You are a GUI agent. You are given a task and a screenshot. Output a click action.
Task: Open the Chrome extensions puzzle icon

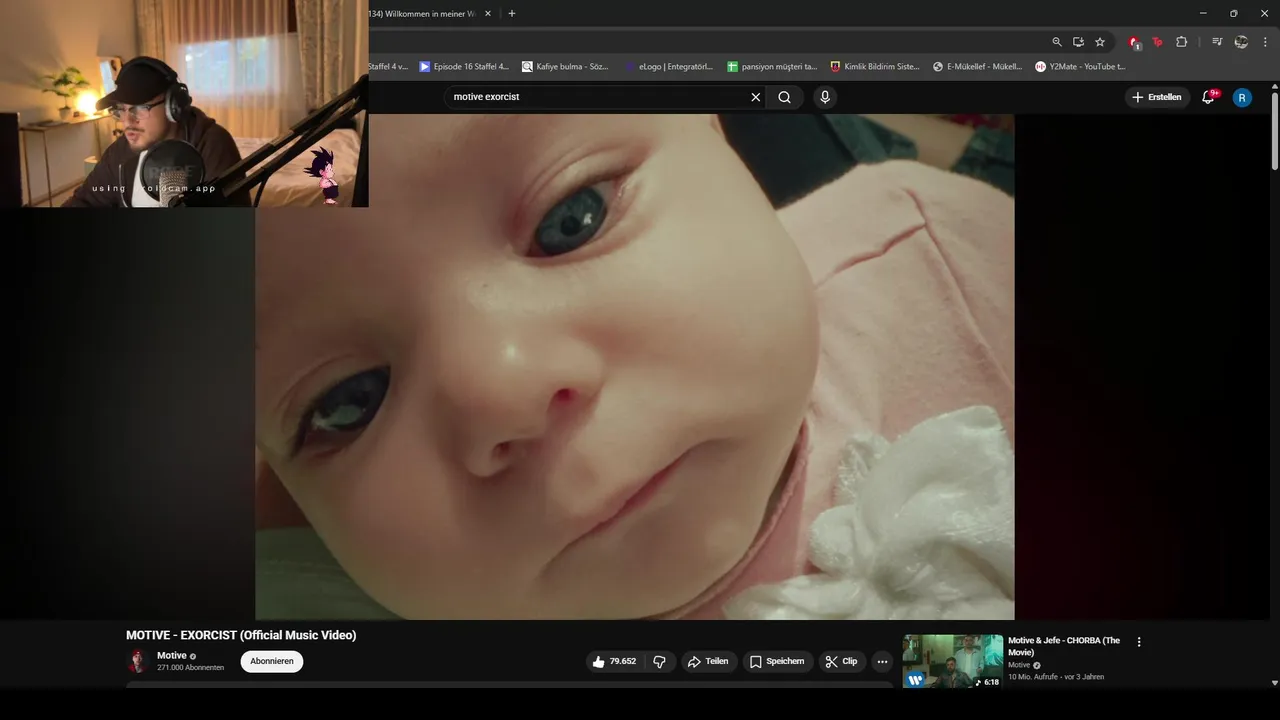(1182, 42)
